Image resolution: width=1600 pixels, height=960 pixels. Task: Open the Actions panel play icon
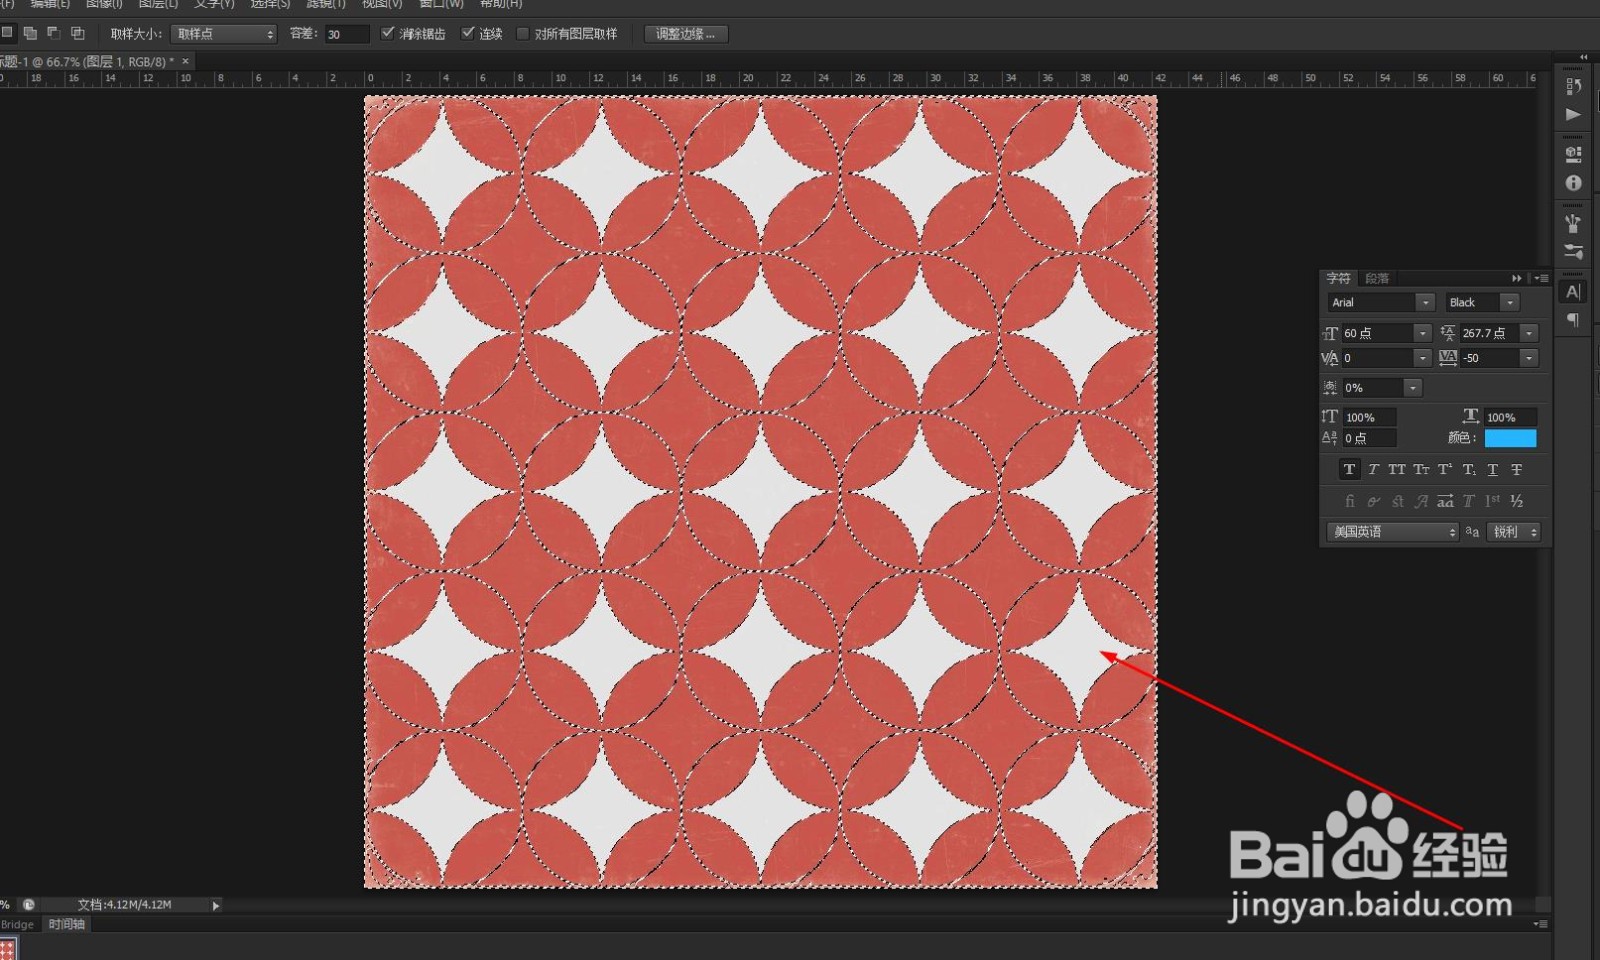coord(1573,114)
